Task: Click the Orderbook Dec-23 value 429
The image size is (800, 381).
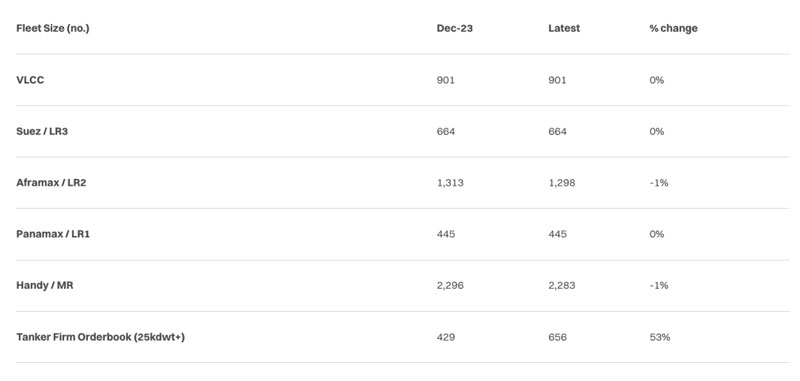Action: tap(445, 337)
